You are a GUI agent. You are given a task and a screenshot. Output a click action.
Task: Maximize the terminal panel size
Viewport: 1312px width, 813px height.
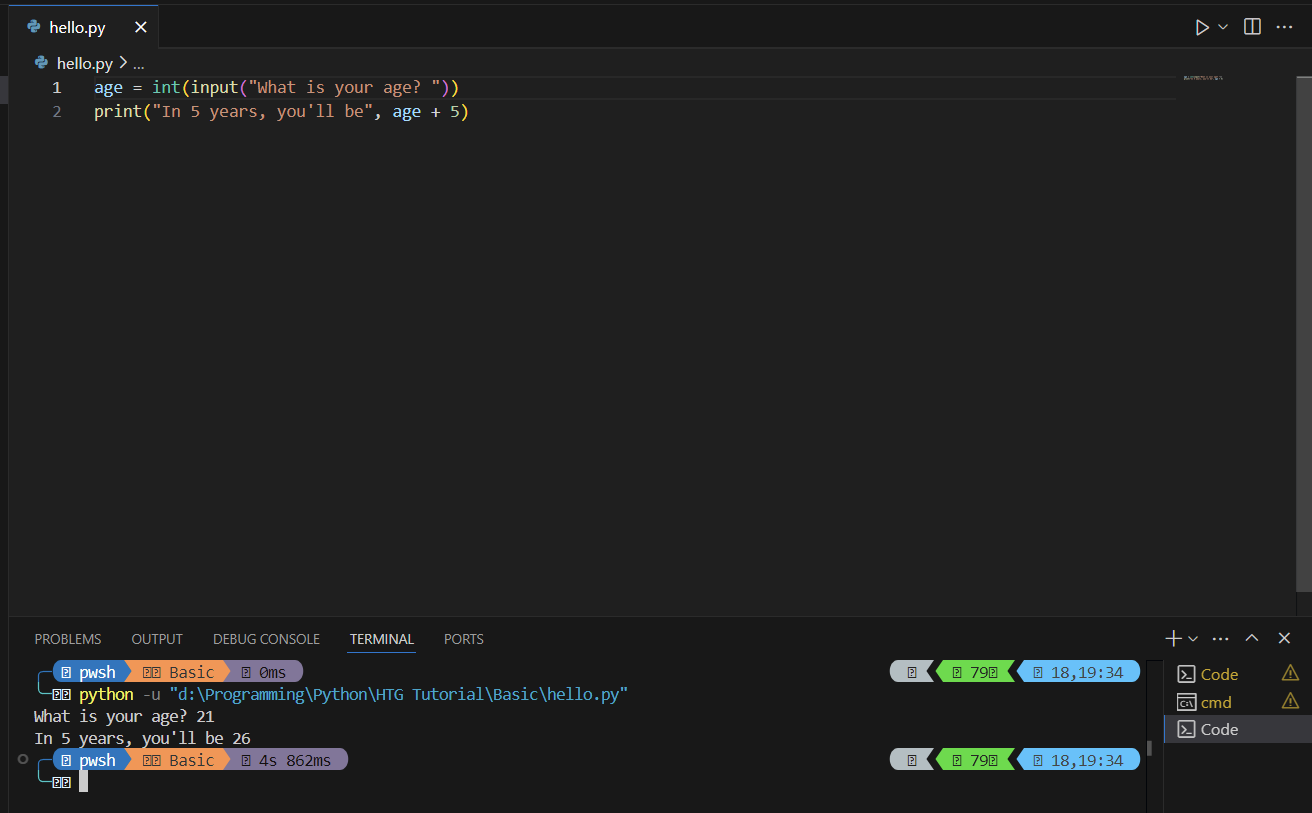pyautogui.click(x=1252, y=638)
